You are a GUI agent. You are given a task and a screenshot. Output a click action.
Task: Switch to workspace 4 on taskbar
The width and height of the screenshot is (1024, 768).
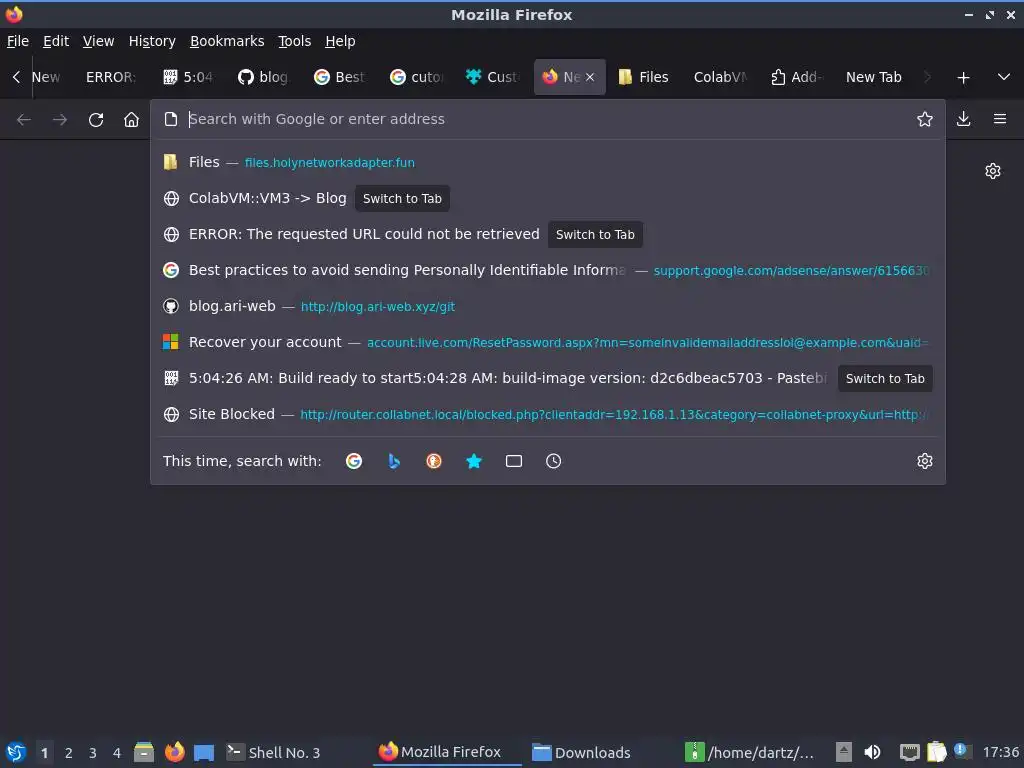click(x=117, y=753)
